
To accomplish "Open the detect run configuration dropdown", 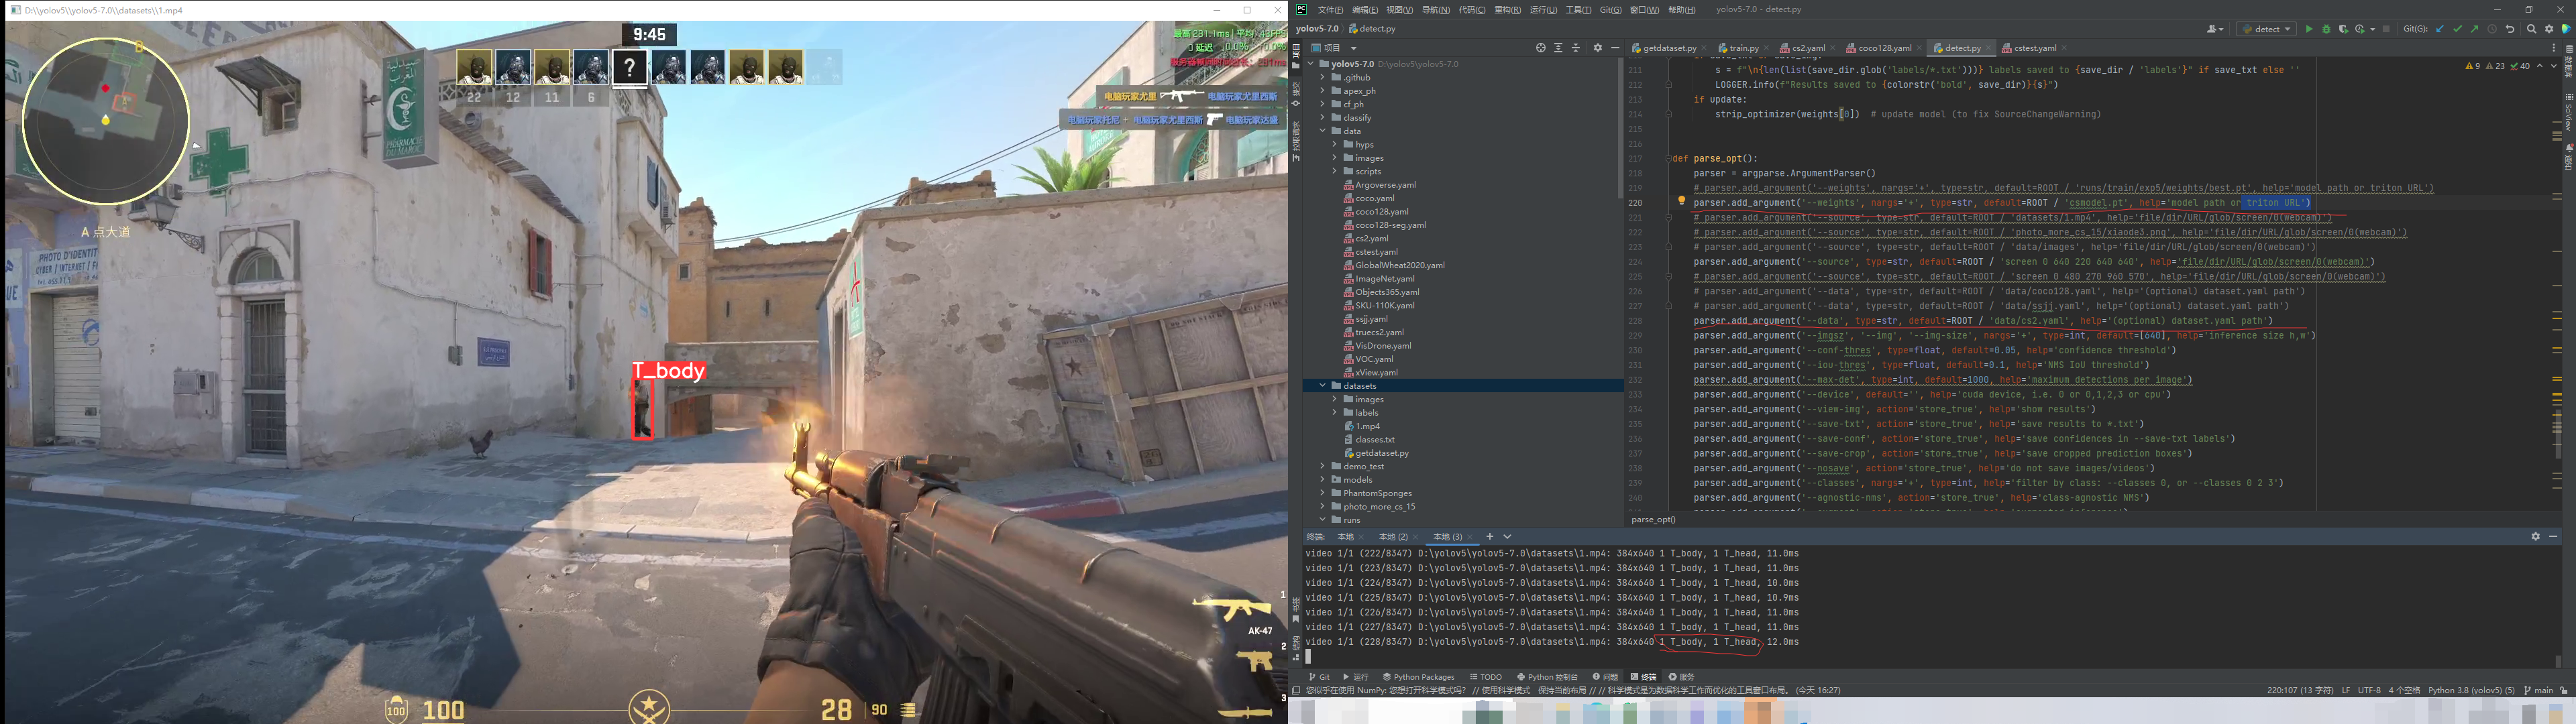I will [x=2267, y=29].
